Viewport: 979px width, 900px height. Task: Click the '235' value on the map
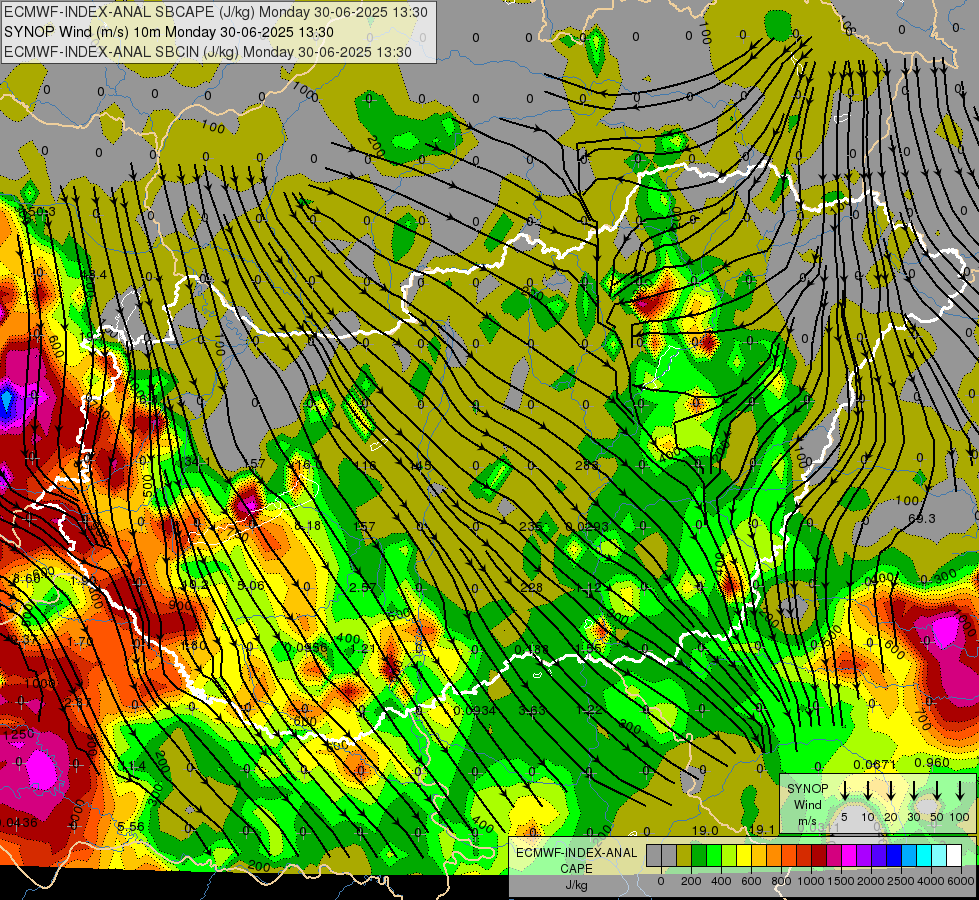coord(530,527)
